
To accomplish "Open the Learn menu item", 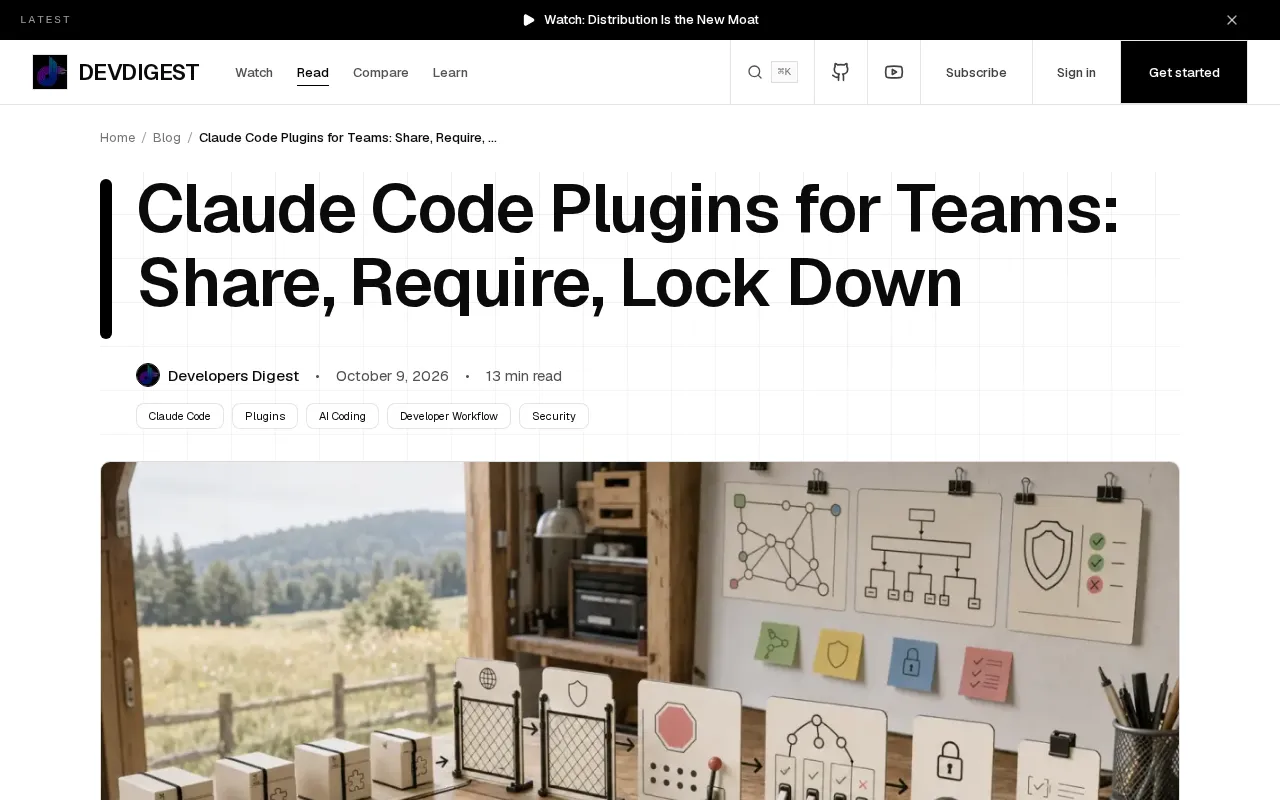I will coord(450,72).
